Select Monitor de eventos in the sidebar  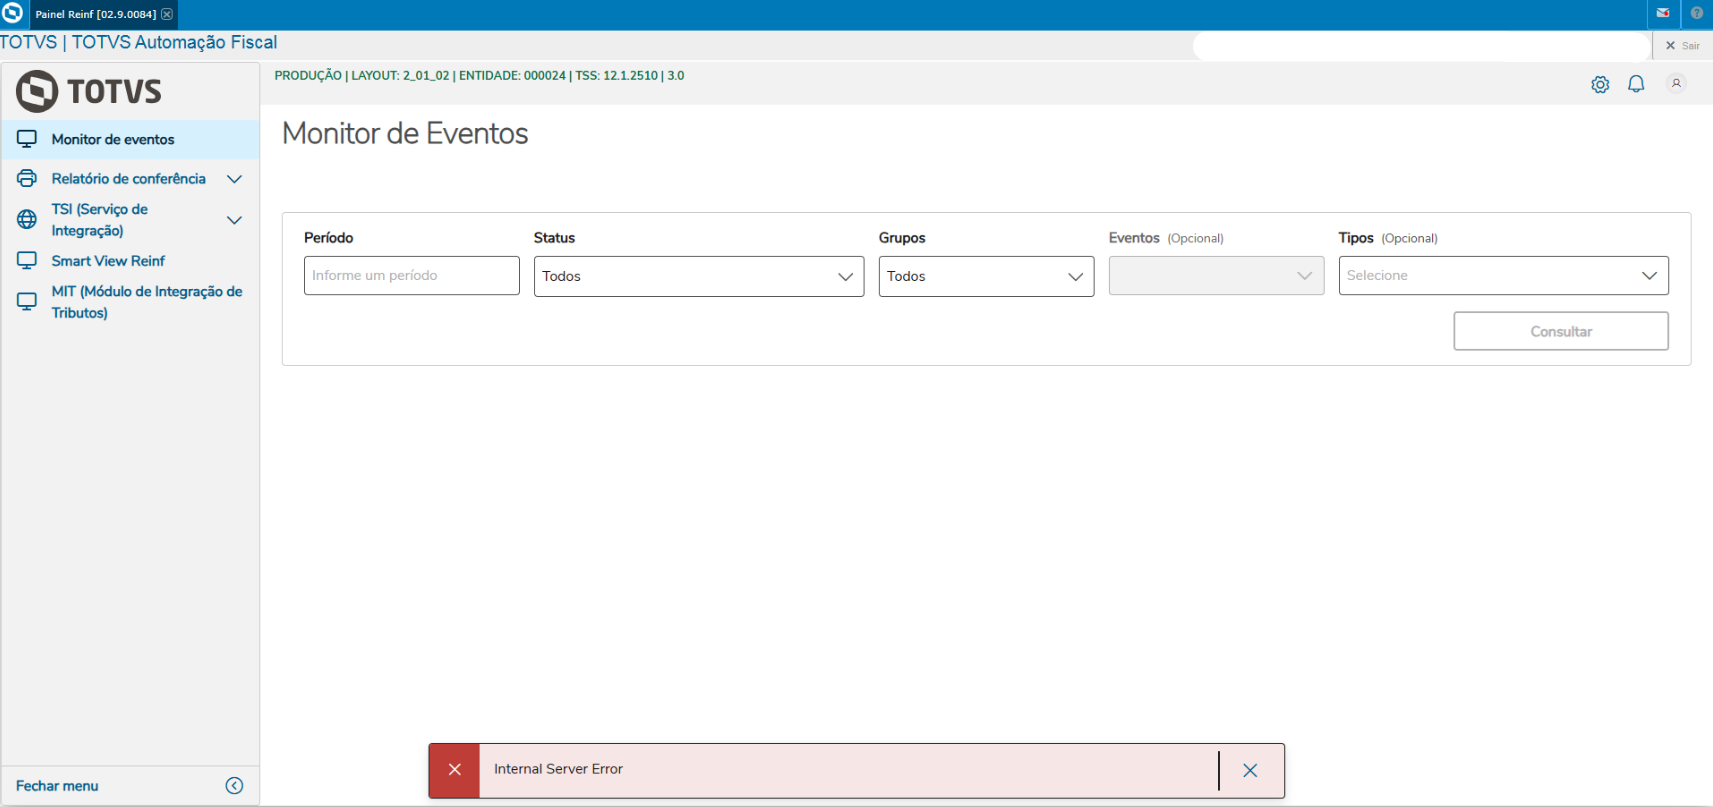point(131,139)
